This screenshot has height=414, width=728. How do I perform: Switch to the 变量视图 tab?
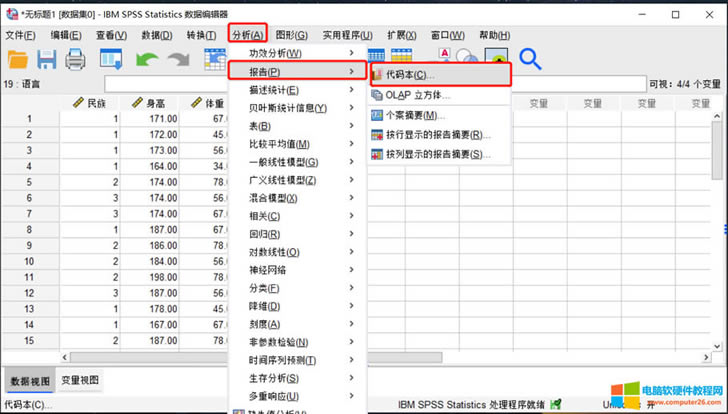coord(80,380)
